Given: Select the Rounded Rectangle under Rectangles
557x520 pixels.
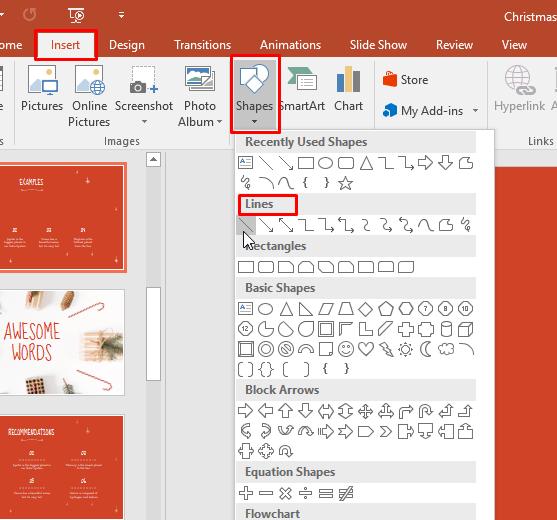Looking at the screenshot, I should [x=266, y=267].
